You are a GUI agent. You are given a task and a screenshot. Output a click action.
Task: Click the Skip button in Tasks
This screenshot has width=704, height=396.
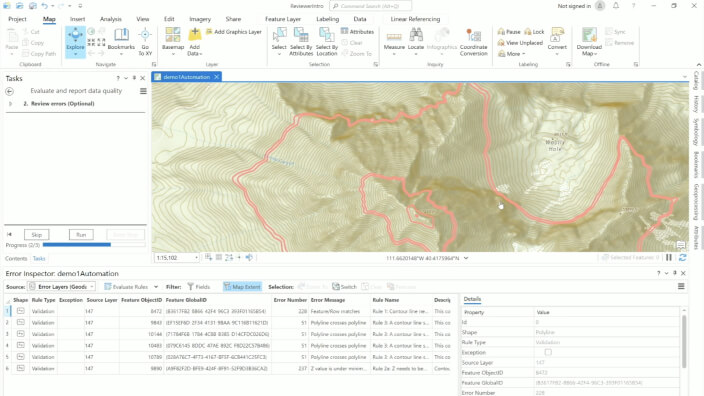(x=37, y=234)
